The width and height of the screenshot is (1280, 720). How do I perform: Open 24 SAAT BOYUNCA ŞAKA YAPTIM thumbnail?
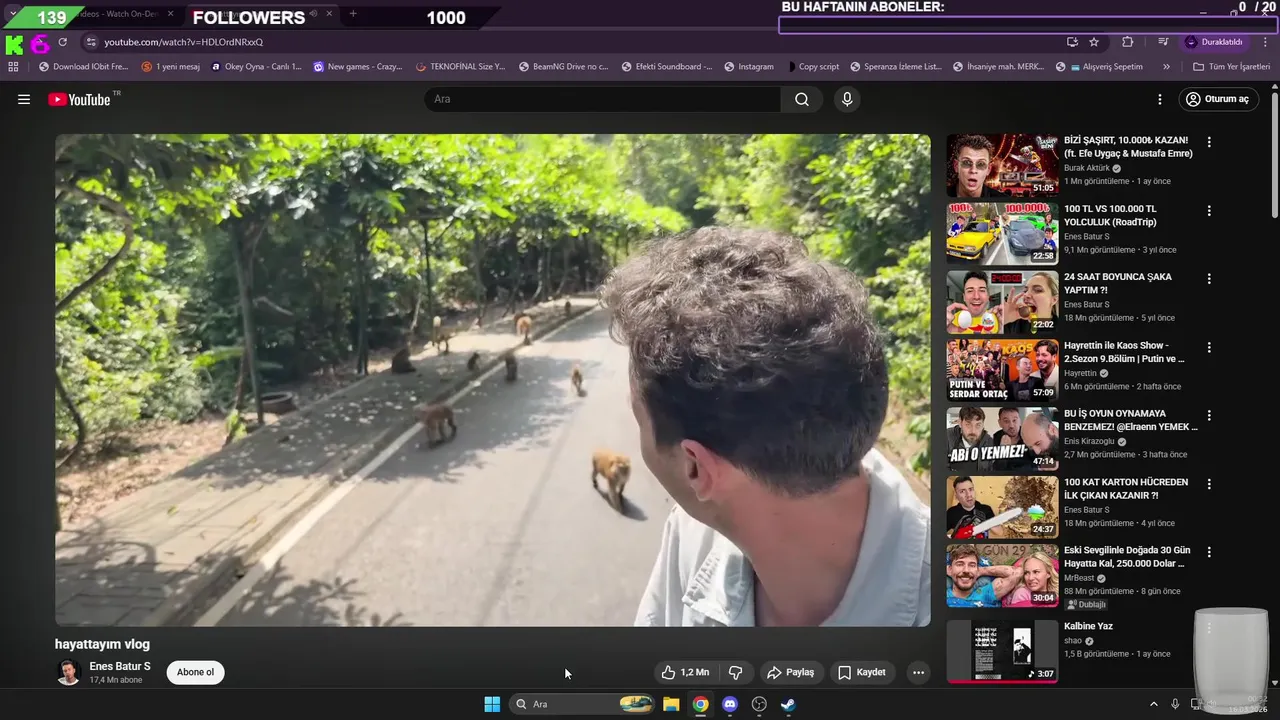(1002, 302)
